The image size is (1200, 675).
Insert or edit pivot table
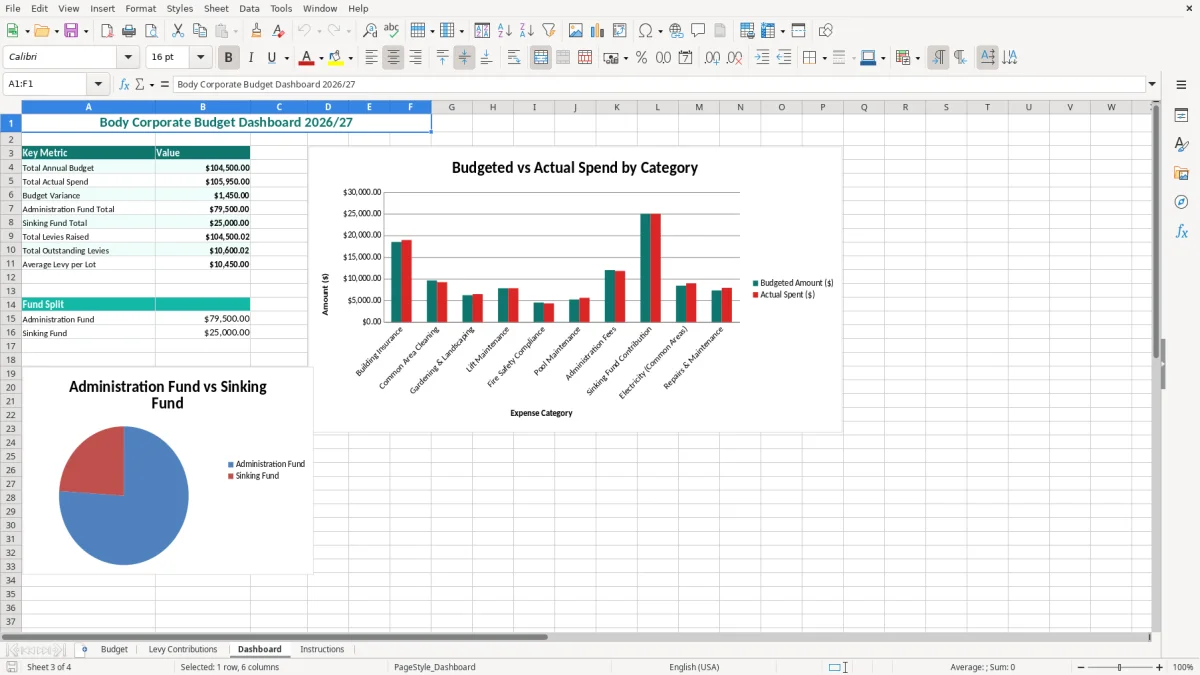tap(620, 31)
